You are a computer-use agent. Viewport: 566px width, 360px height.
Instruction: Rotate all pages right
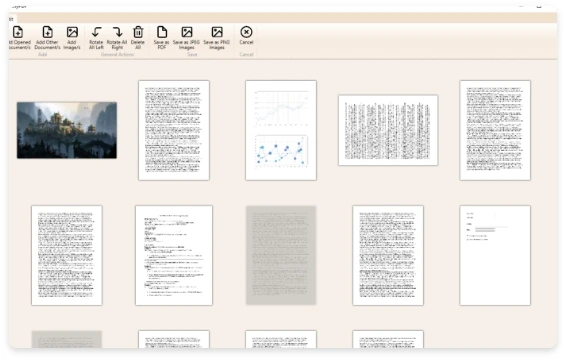coord(117,37)
